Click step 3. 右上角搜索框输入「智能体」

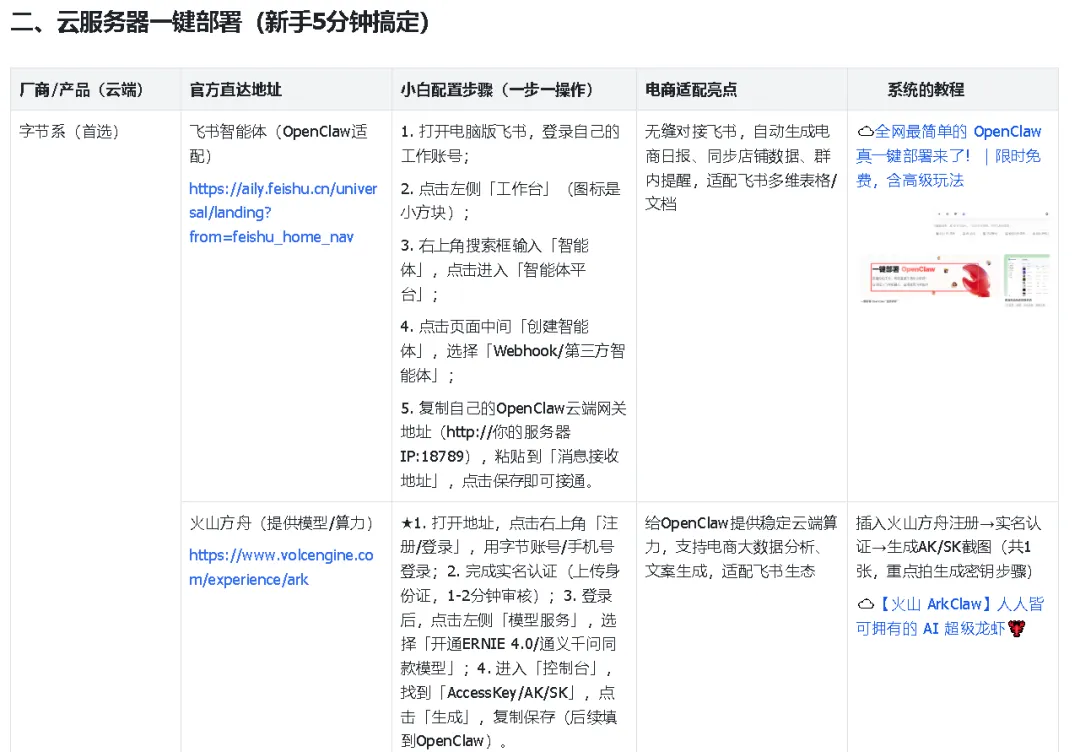[495, 270]
